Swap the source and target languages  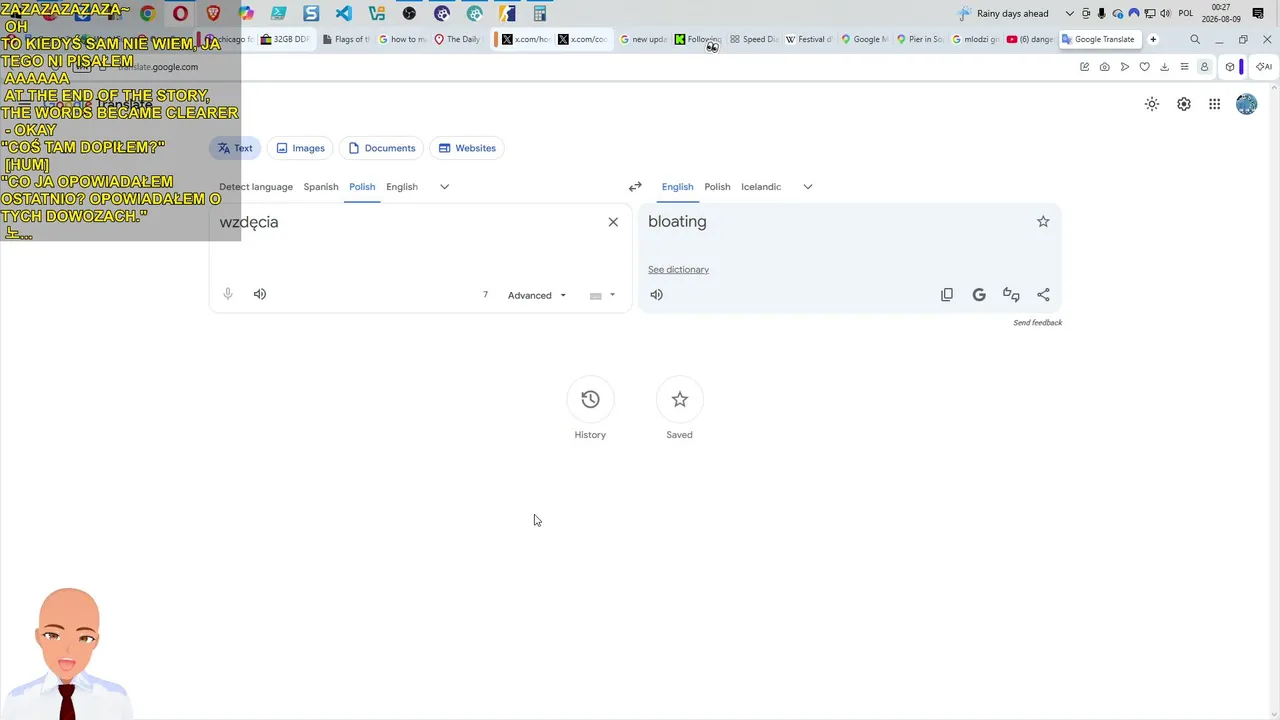635,187
